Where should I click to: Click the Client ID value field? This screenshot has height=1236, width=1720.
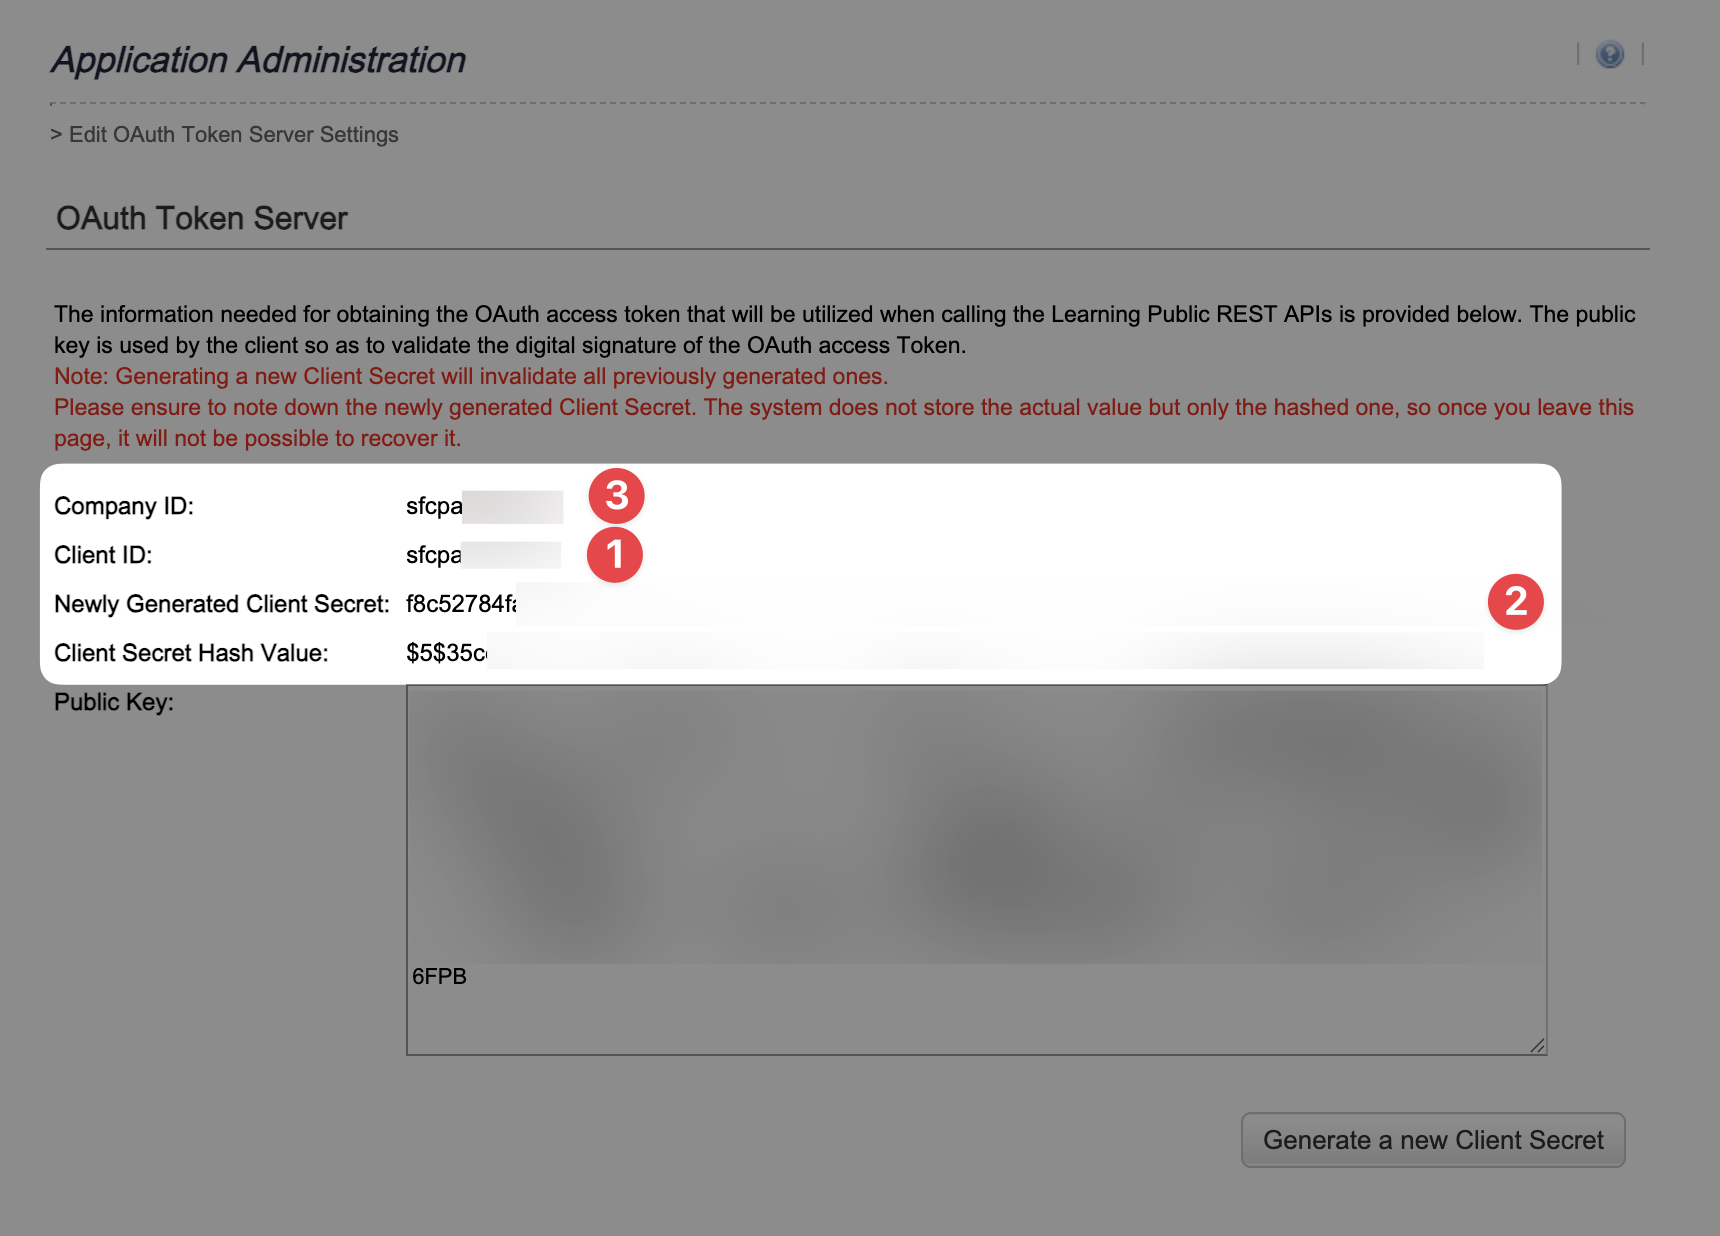483,555
